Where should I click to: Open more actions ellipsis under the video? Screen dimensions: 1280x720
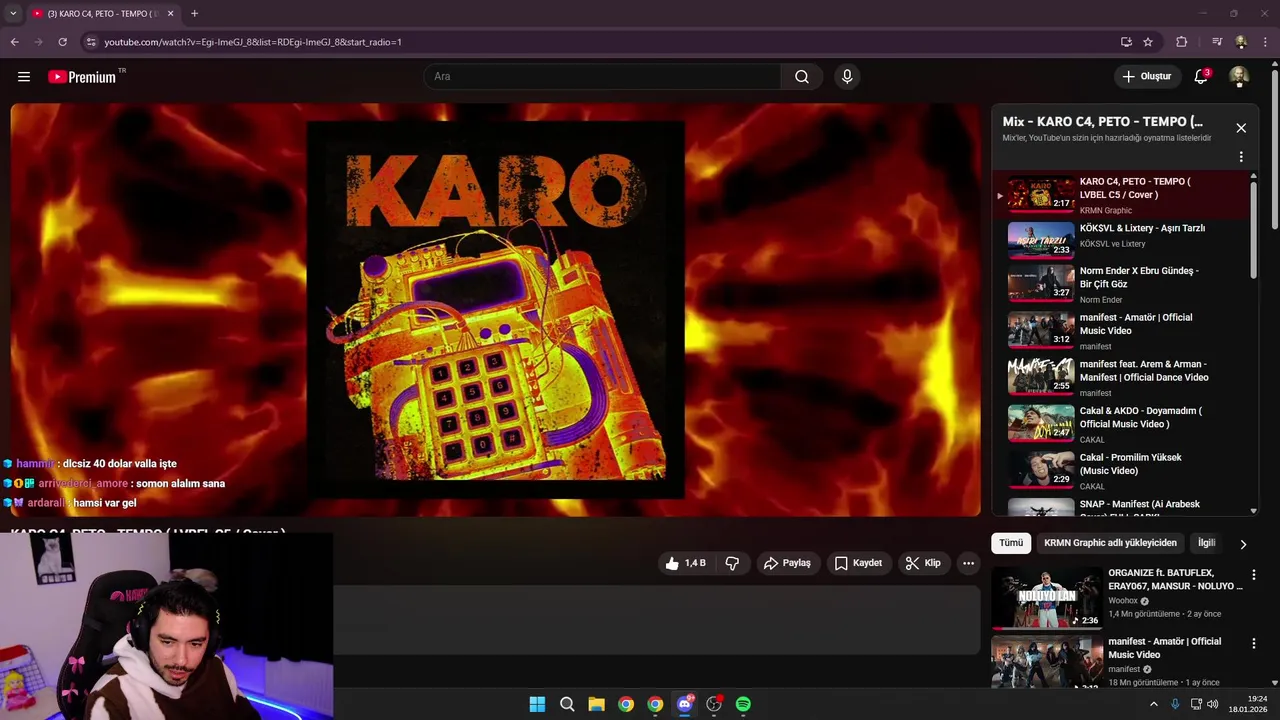tap(968, 563)
